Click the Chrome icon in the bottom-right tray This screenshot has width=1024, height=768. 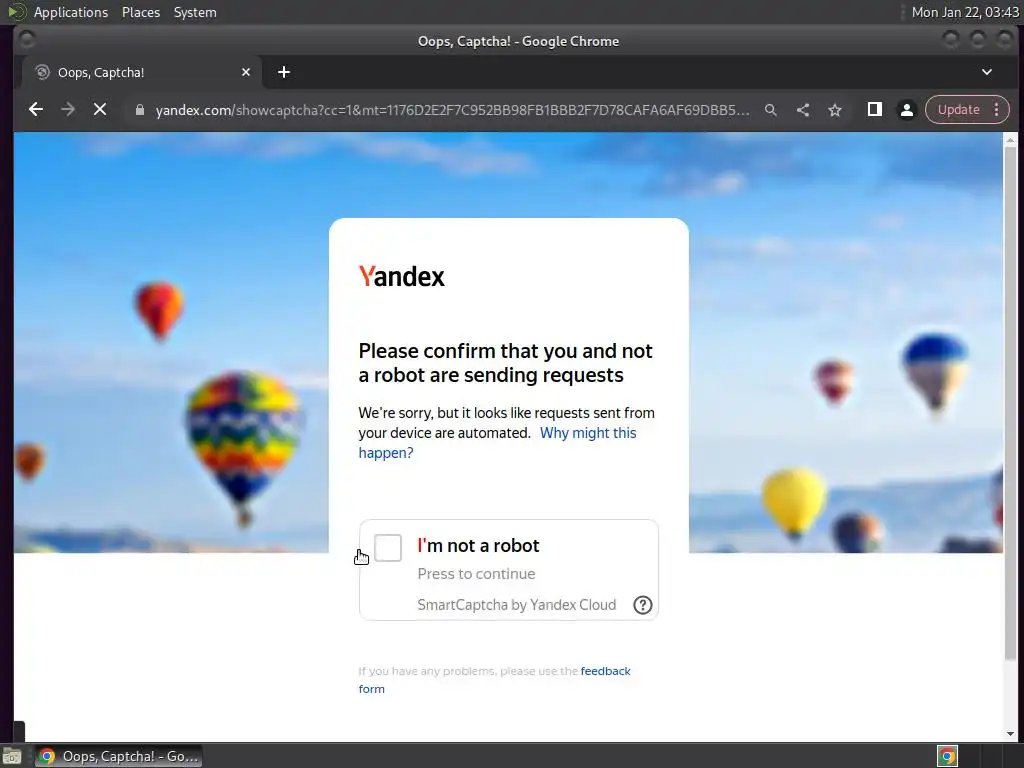pyautogui.click(x=947, y=756)
